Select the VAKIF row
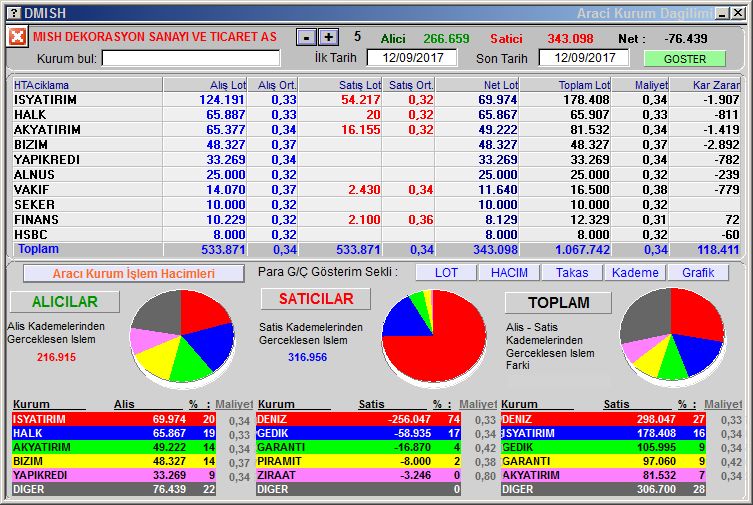This screenshot has width=753, height=505. [x=376, y=190]
